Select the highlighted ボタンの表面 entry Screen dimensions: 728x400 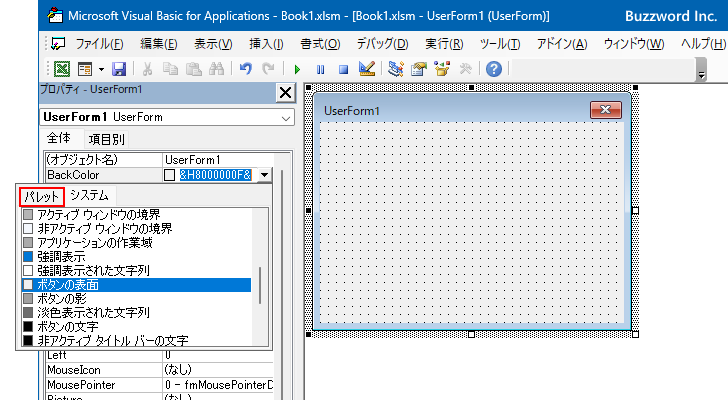[x=137, y=284]
